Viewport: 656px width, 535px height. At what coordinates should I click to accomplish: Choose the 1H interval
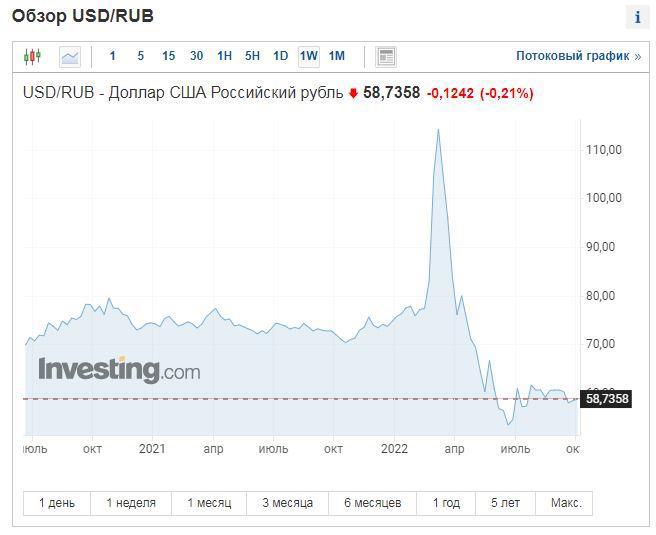pos(224,56)
